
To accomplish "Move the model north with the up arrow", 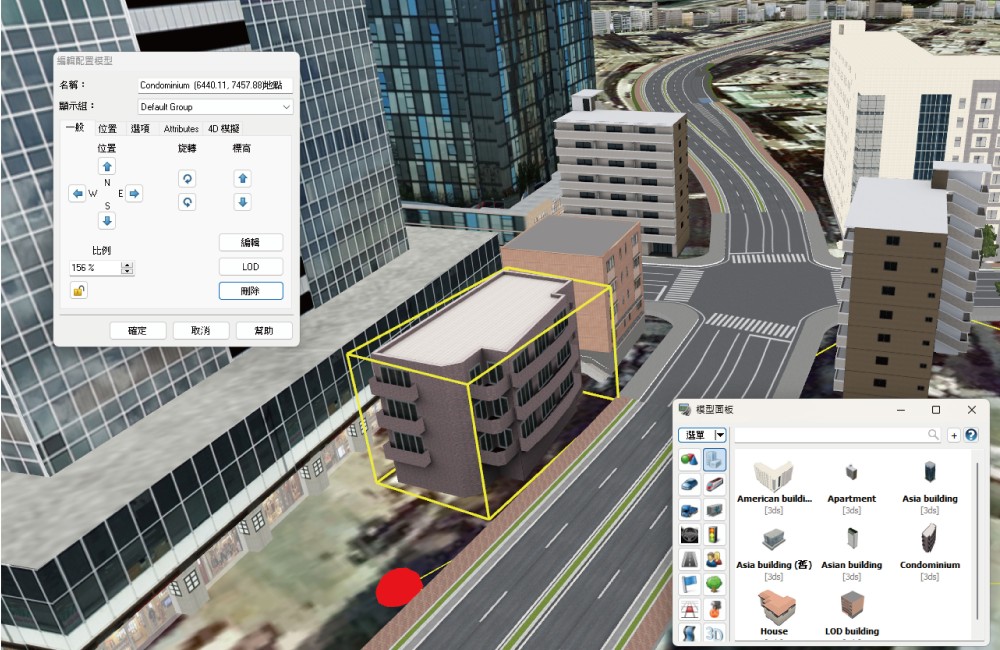I will coord(107,166).
